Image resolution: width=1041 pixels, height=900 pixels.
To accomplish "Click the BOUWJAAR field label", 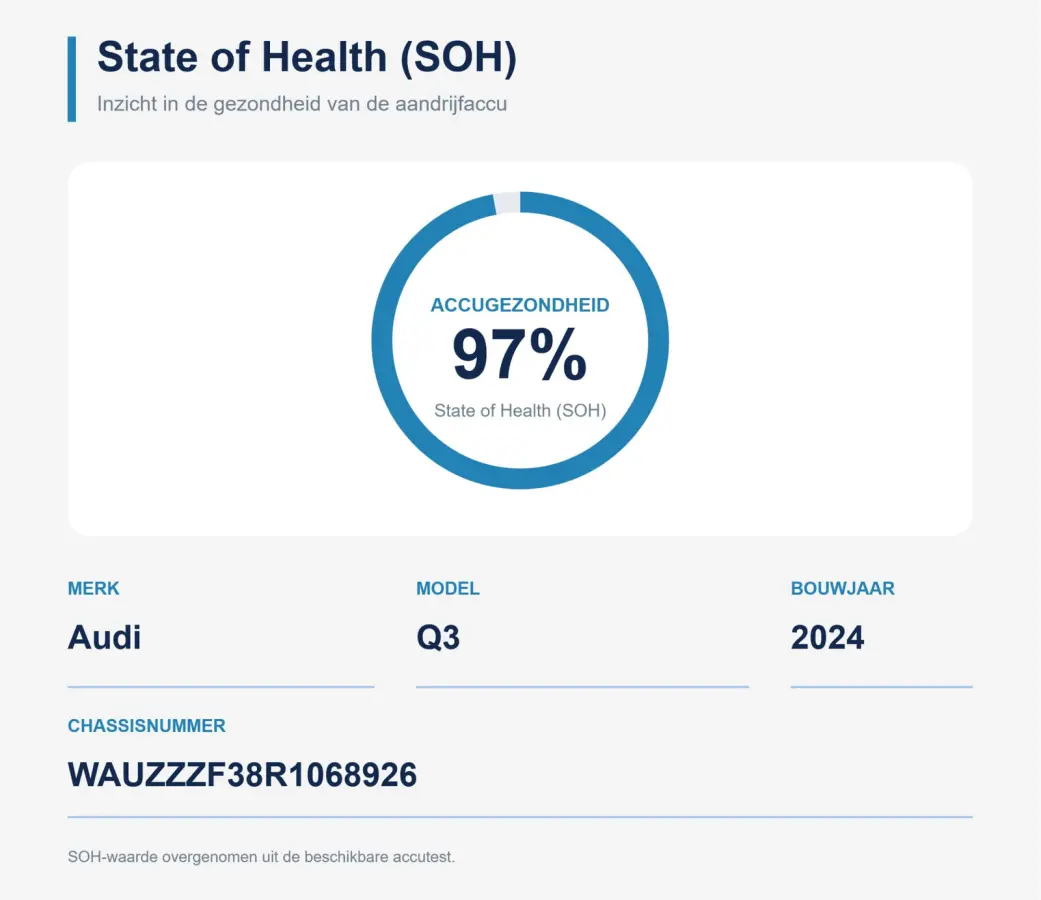I will pyautogui.click(x=842, y=588).
